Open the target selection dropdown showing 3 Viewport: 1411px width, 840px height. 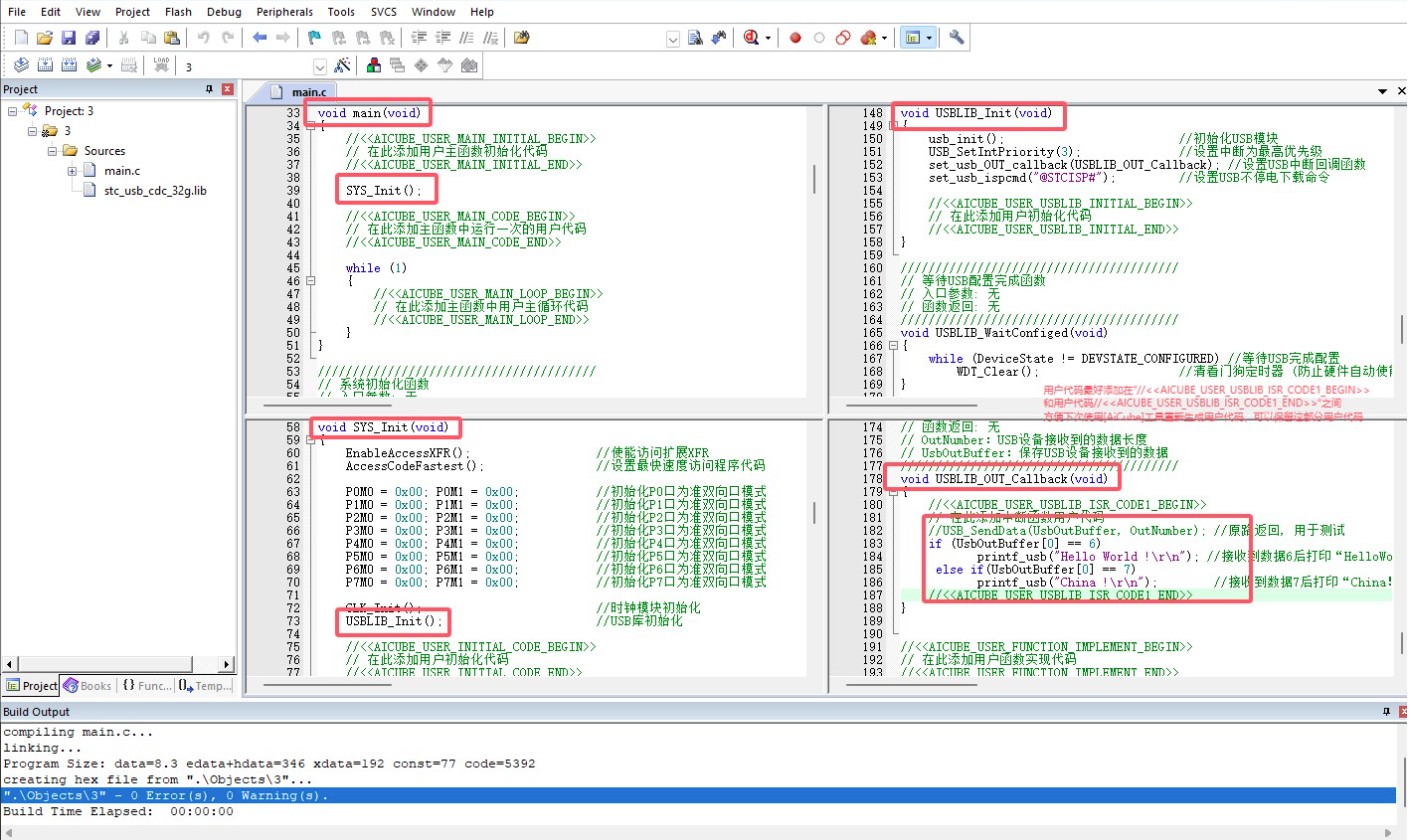pos(320,67)
